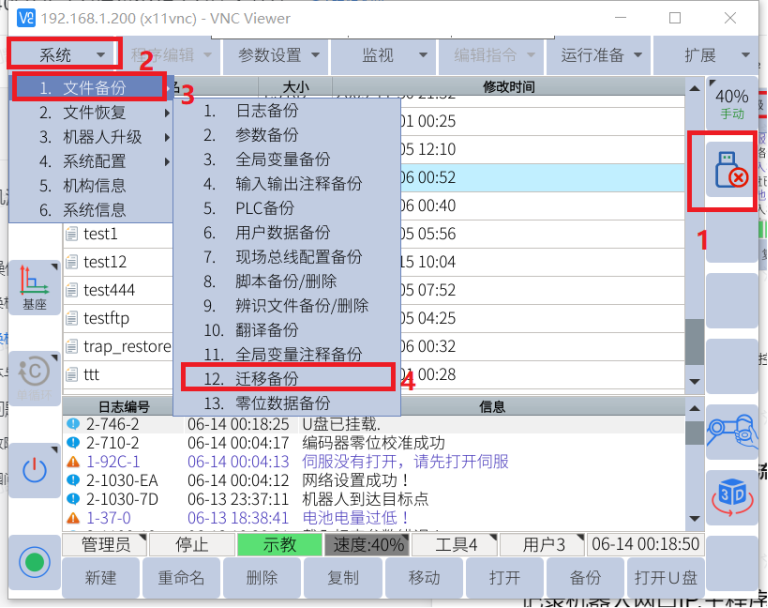
Task: Expand the 参数设置 dropdown
Action: pos(277,55)
